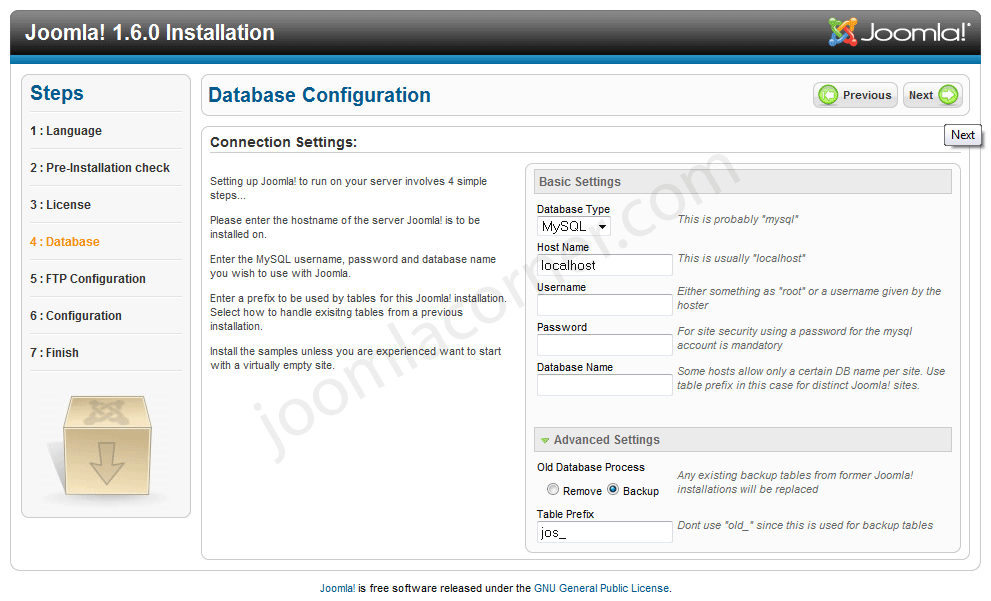Go to step 3: License
This screenshot has height=601, width=991.
coord(60,205)
